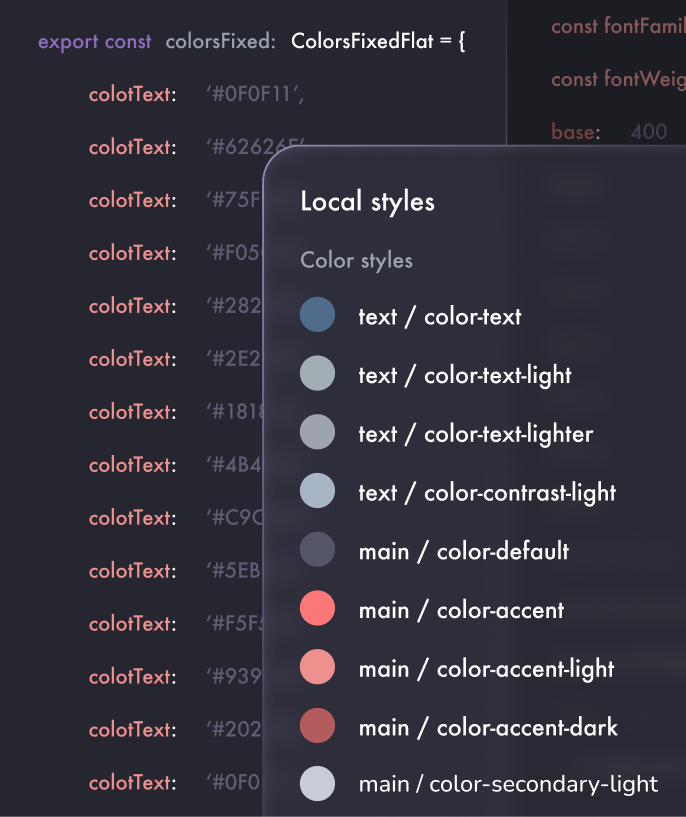The width and height of the screenshot is (686, 817).
Task: Select the color-text-light swatch circle
Action: click(317, 375)
